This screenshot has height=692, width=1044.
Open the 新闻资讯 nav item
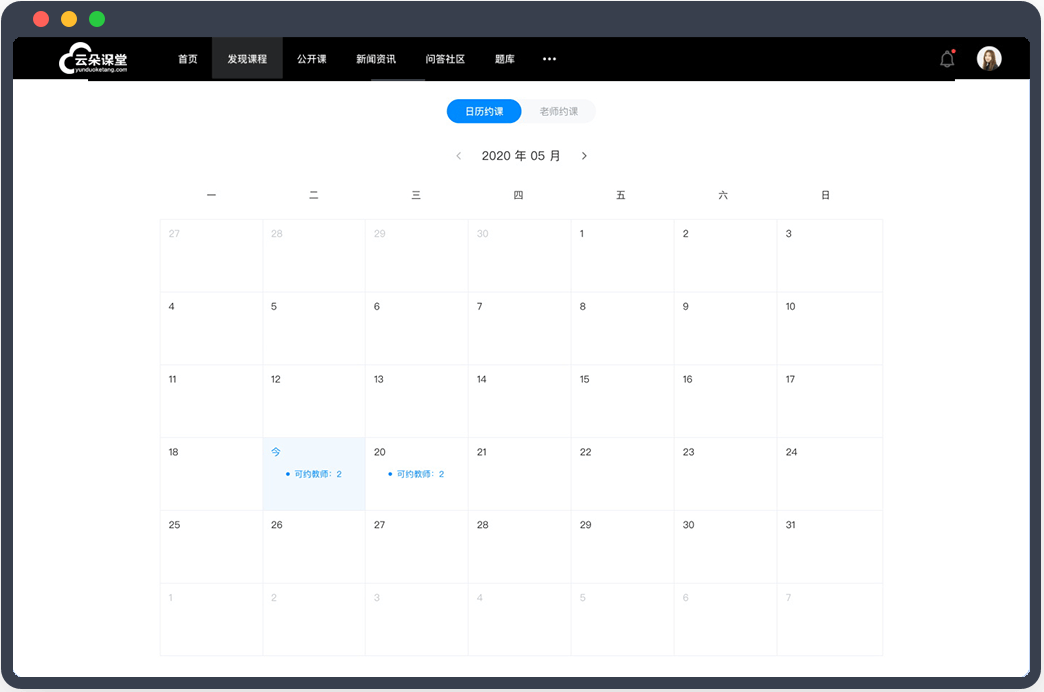[x=376, y=59]
